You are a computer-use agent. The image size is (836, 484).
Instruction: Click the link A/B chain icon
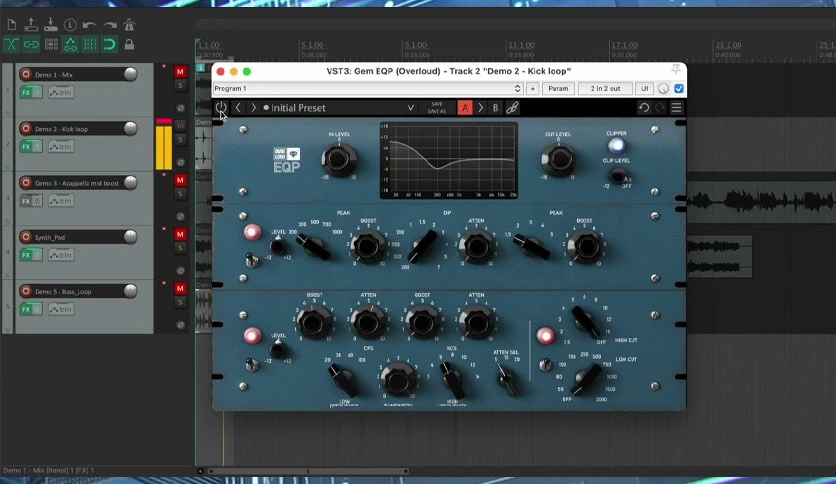click(512, 108)
